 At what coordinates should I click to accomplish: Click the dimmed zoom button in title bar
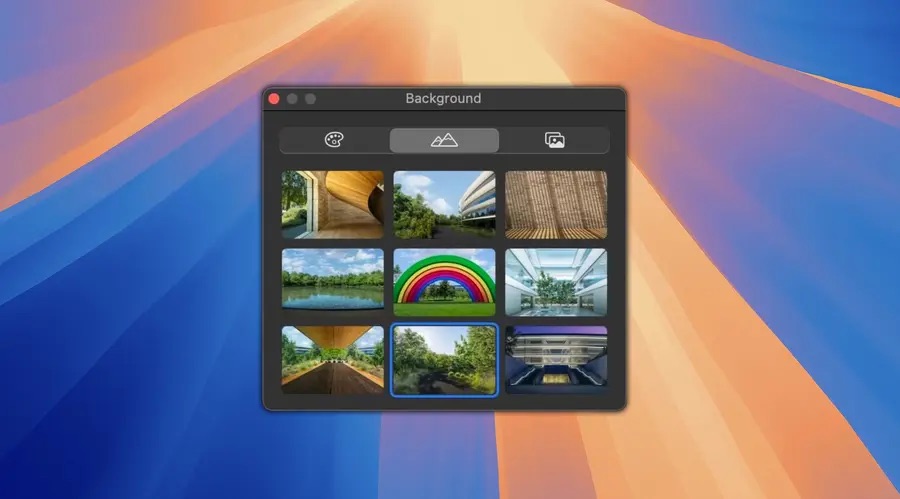click(x=310, y=99)
